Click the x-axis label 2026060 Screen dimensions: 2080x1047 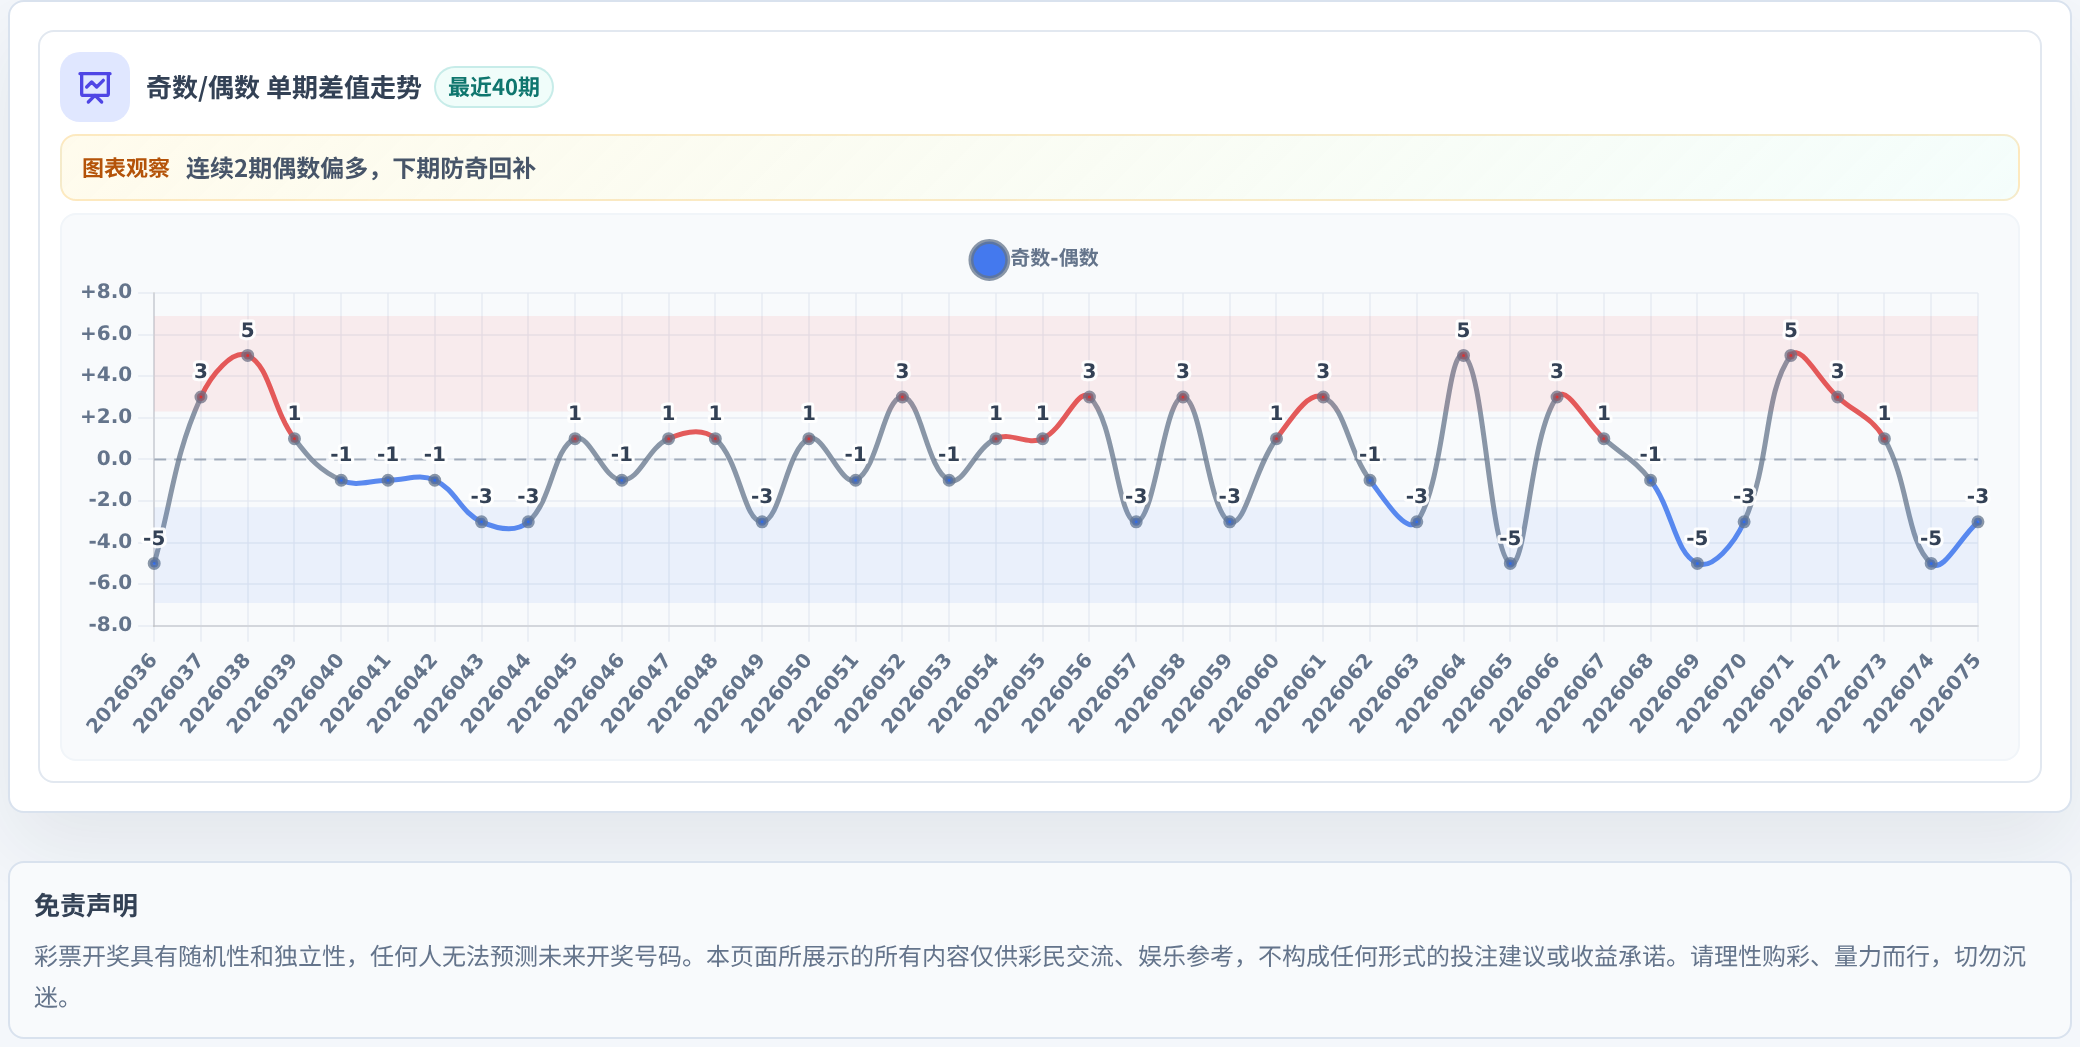pyautogui.click(x=1243, y=693)
